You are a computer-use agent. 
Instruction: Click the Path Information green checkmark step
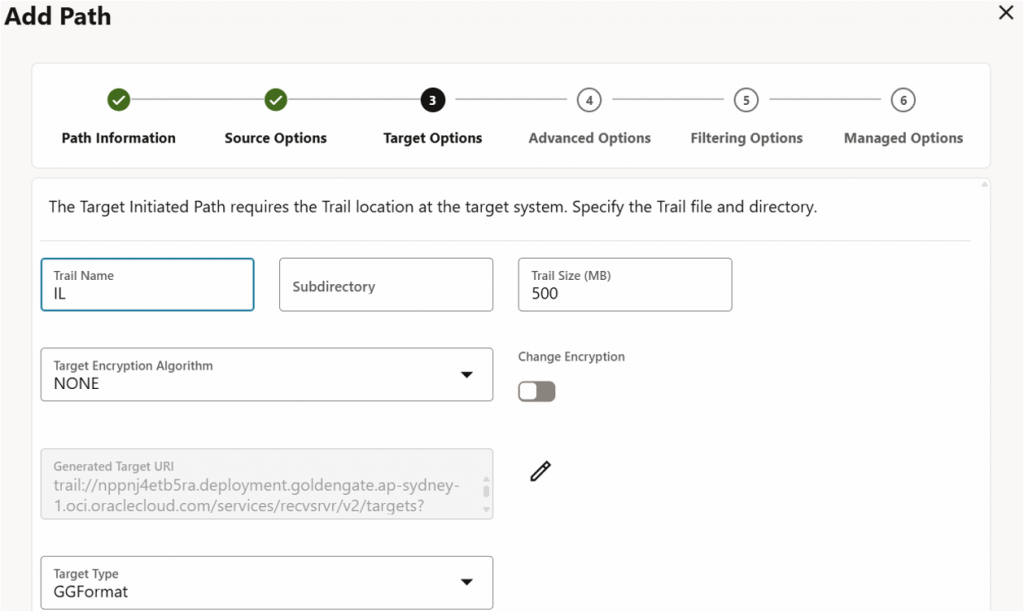click(x=118, y=100)
